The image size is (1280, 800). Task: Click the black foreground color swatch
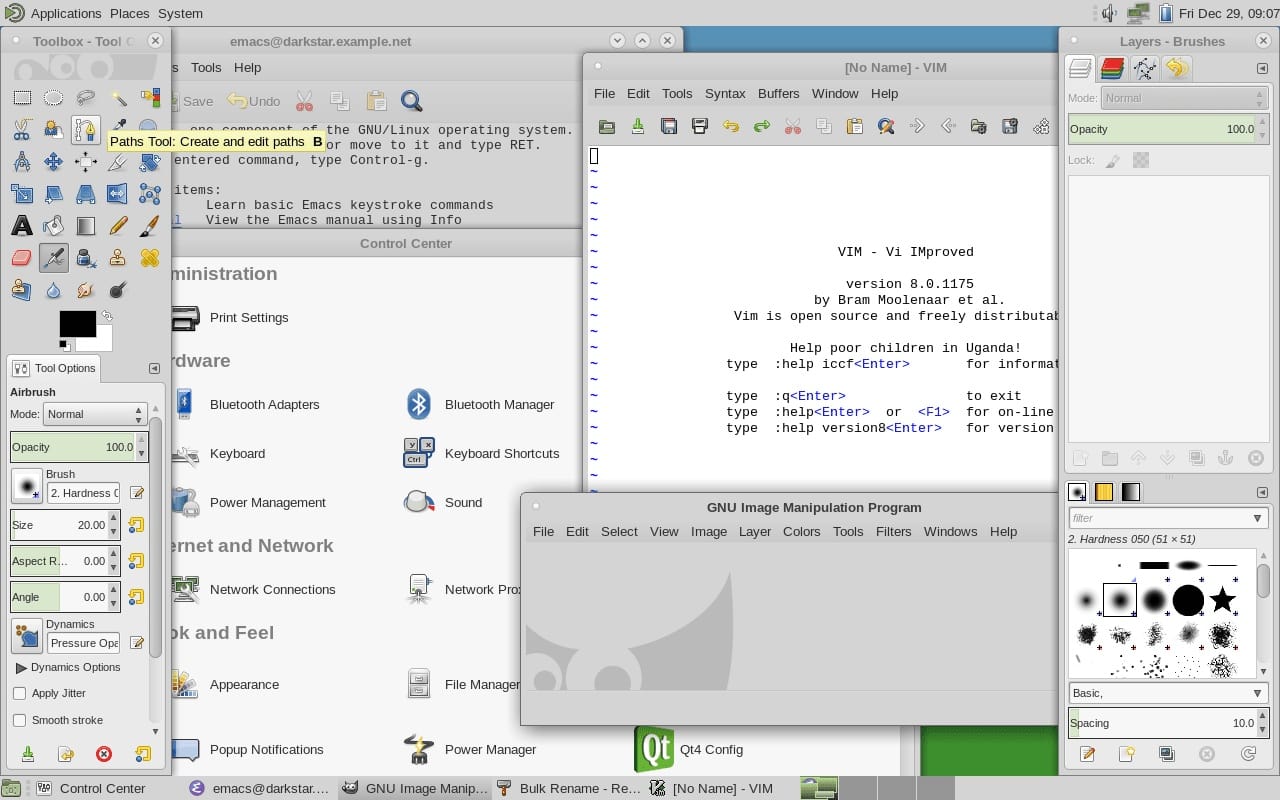tap(77, 323)
